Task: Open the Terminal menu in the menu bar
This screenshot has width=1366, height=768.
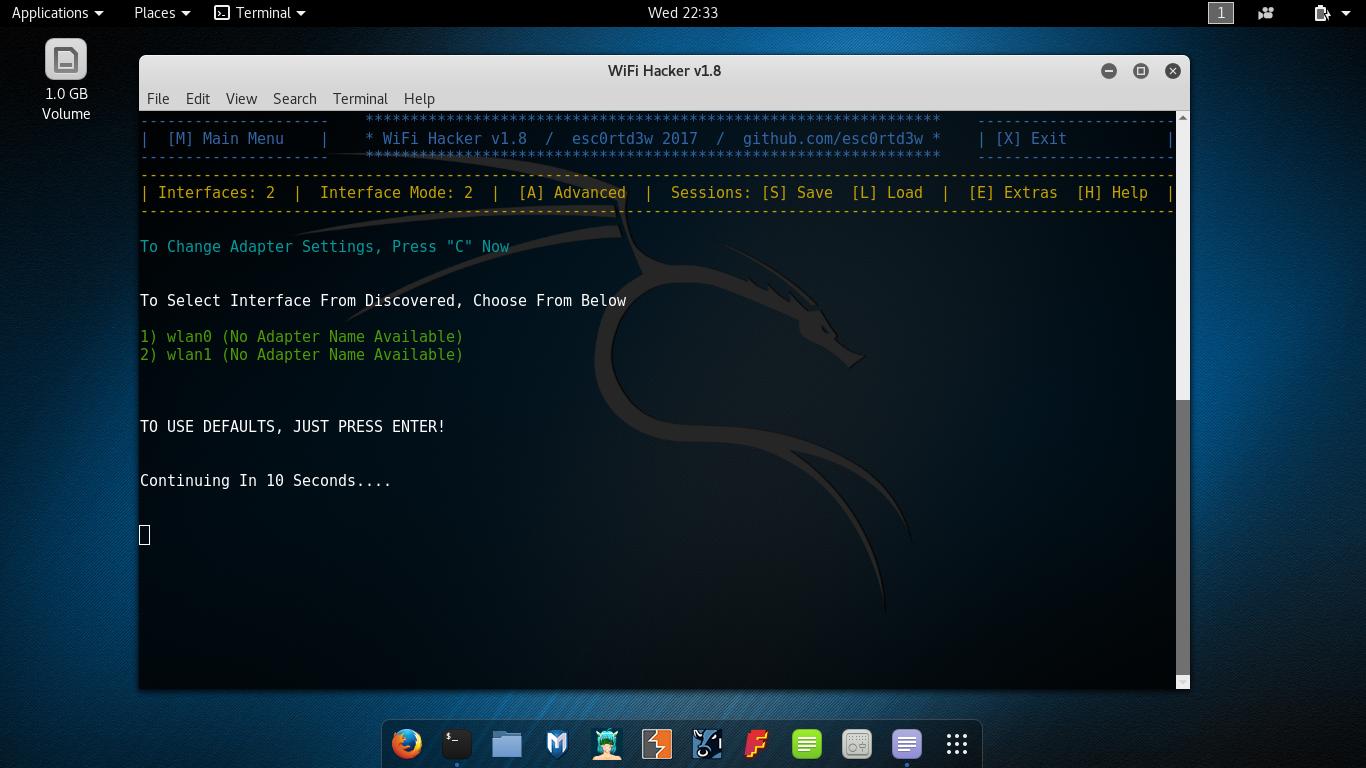Action: click(360, 98)
